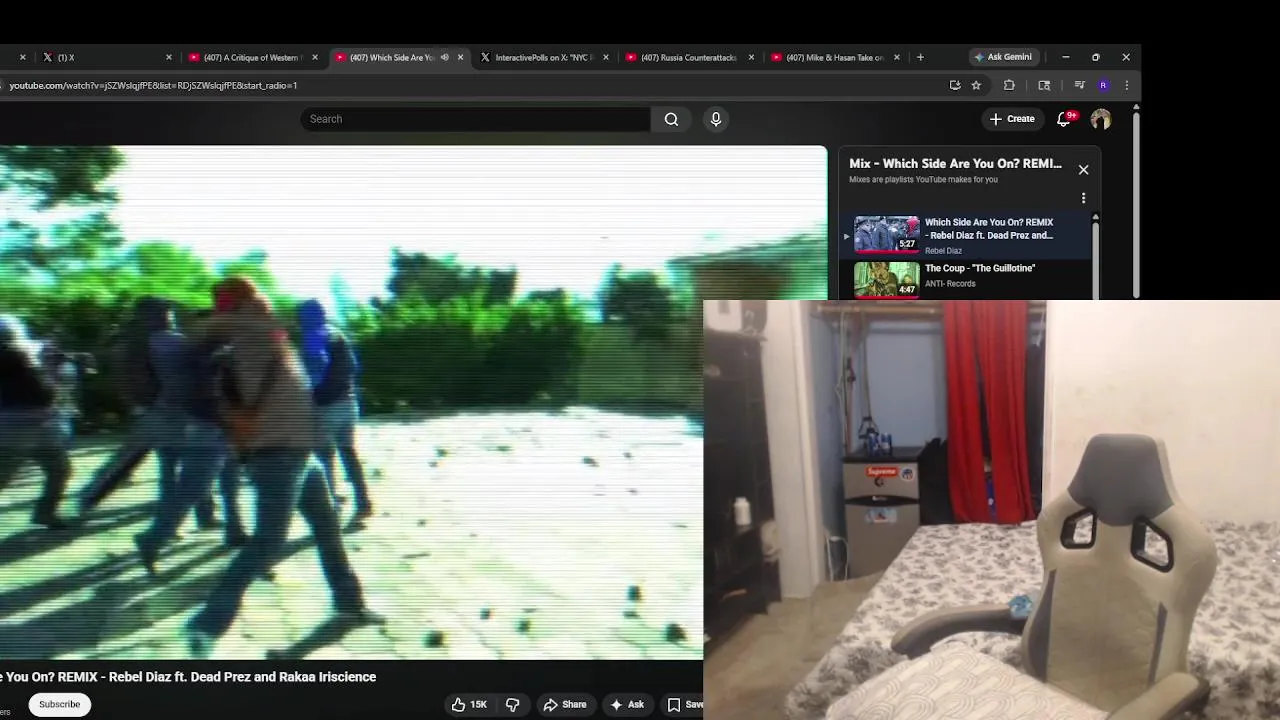Click the install app icon in address bar
The height and width of the screenshot is (720, 1280).
(x=955, y=85)
